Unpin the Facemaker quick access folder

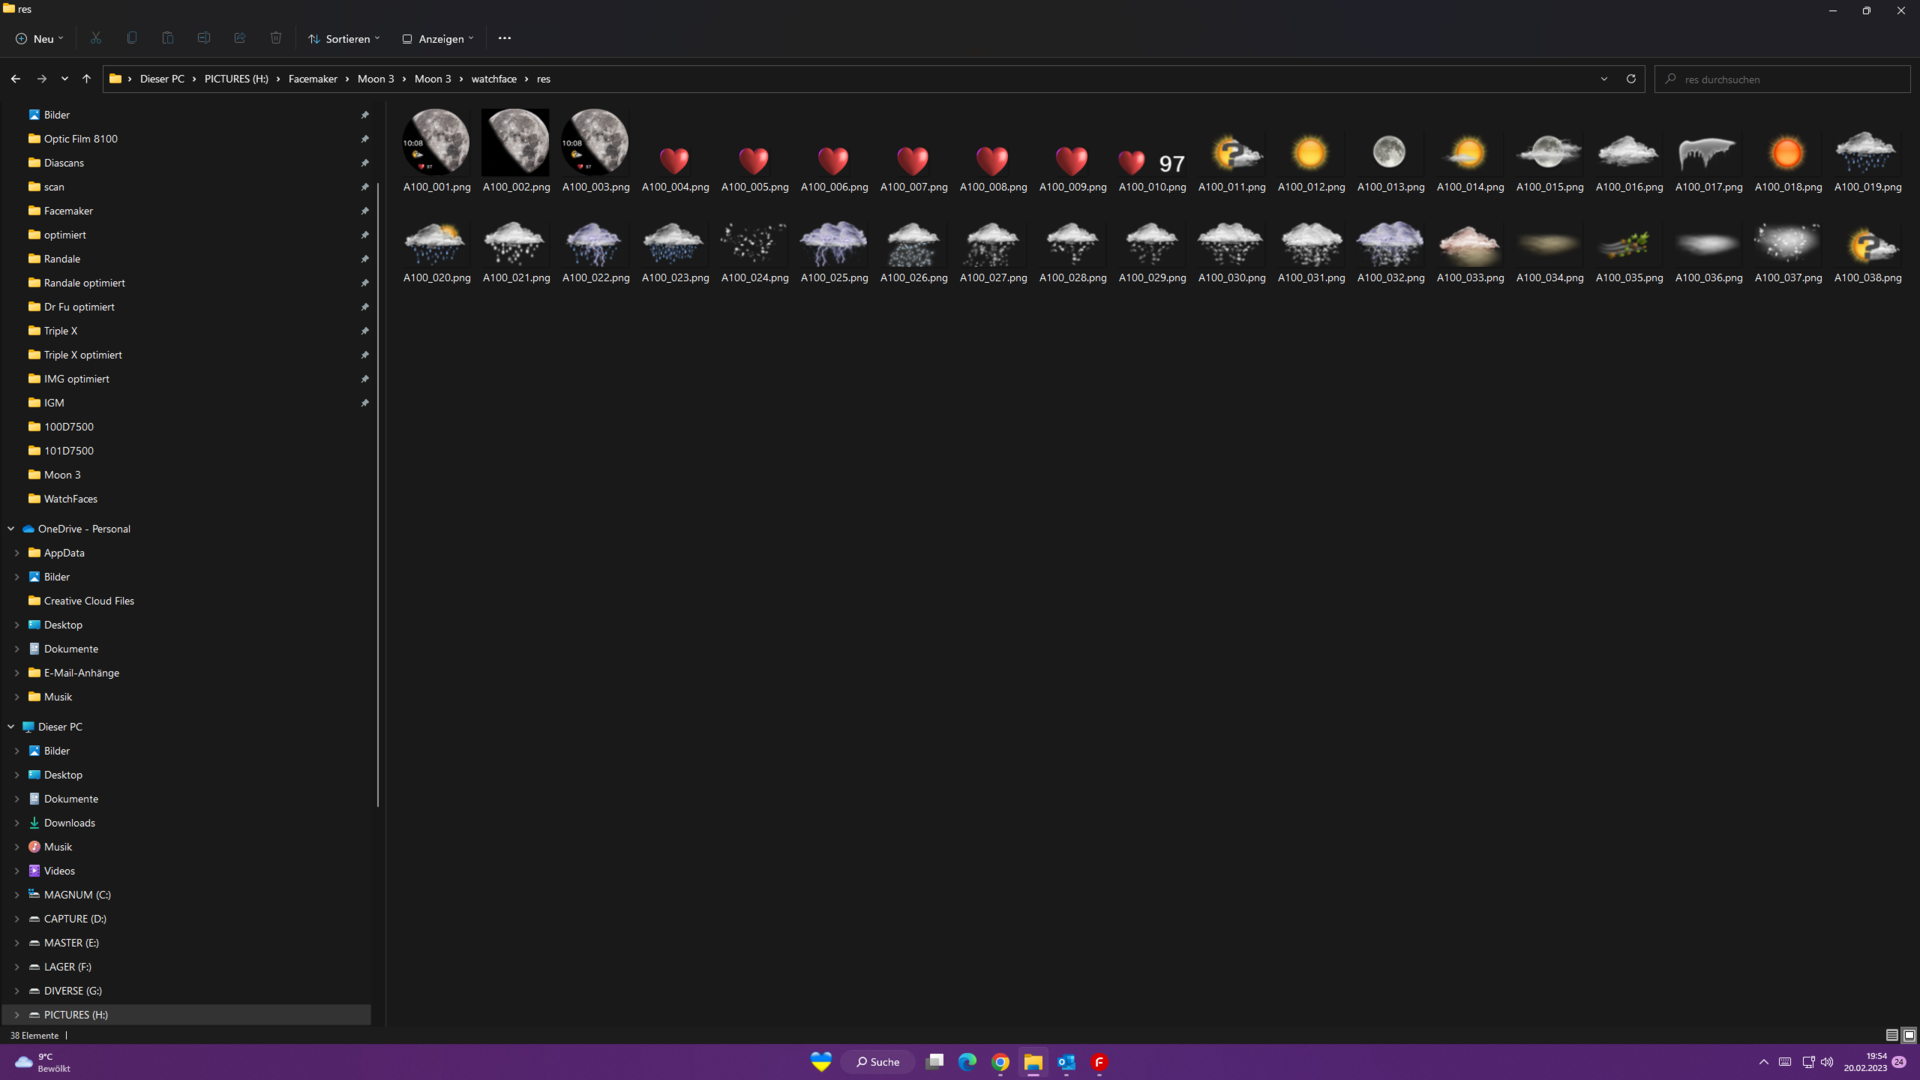click(365, 211)
